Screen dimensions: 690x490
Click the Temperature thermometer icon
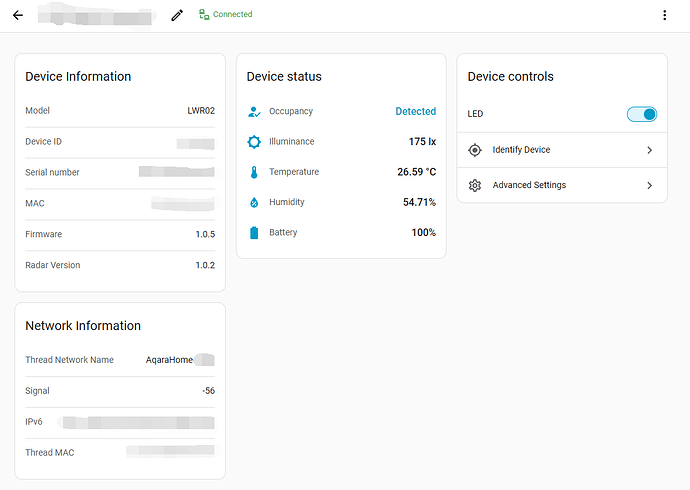click(254, 172)
